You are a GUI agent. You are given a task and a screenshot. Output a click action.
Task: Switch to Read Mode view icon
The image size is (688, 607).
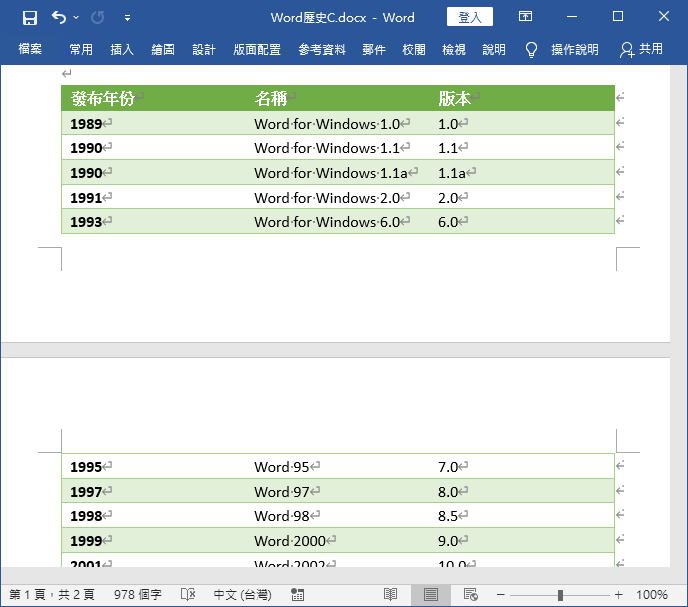pos(390,595)
